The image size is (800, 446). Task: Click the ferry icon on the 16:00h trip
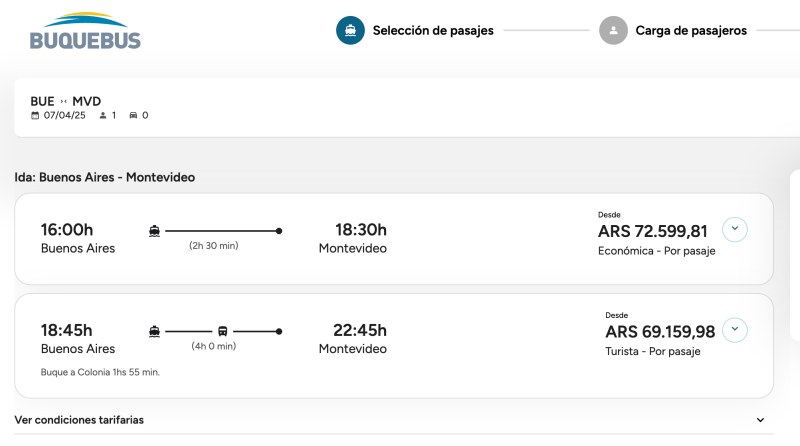click(154, 230)
